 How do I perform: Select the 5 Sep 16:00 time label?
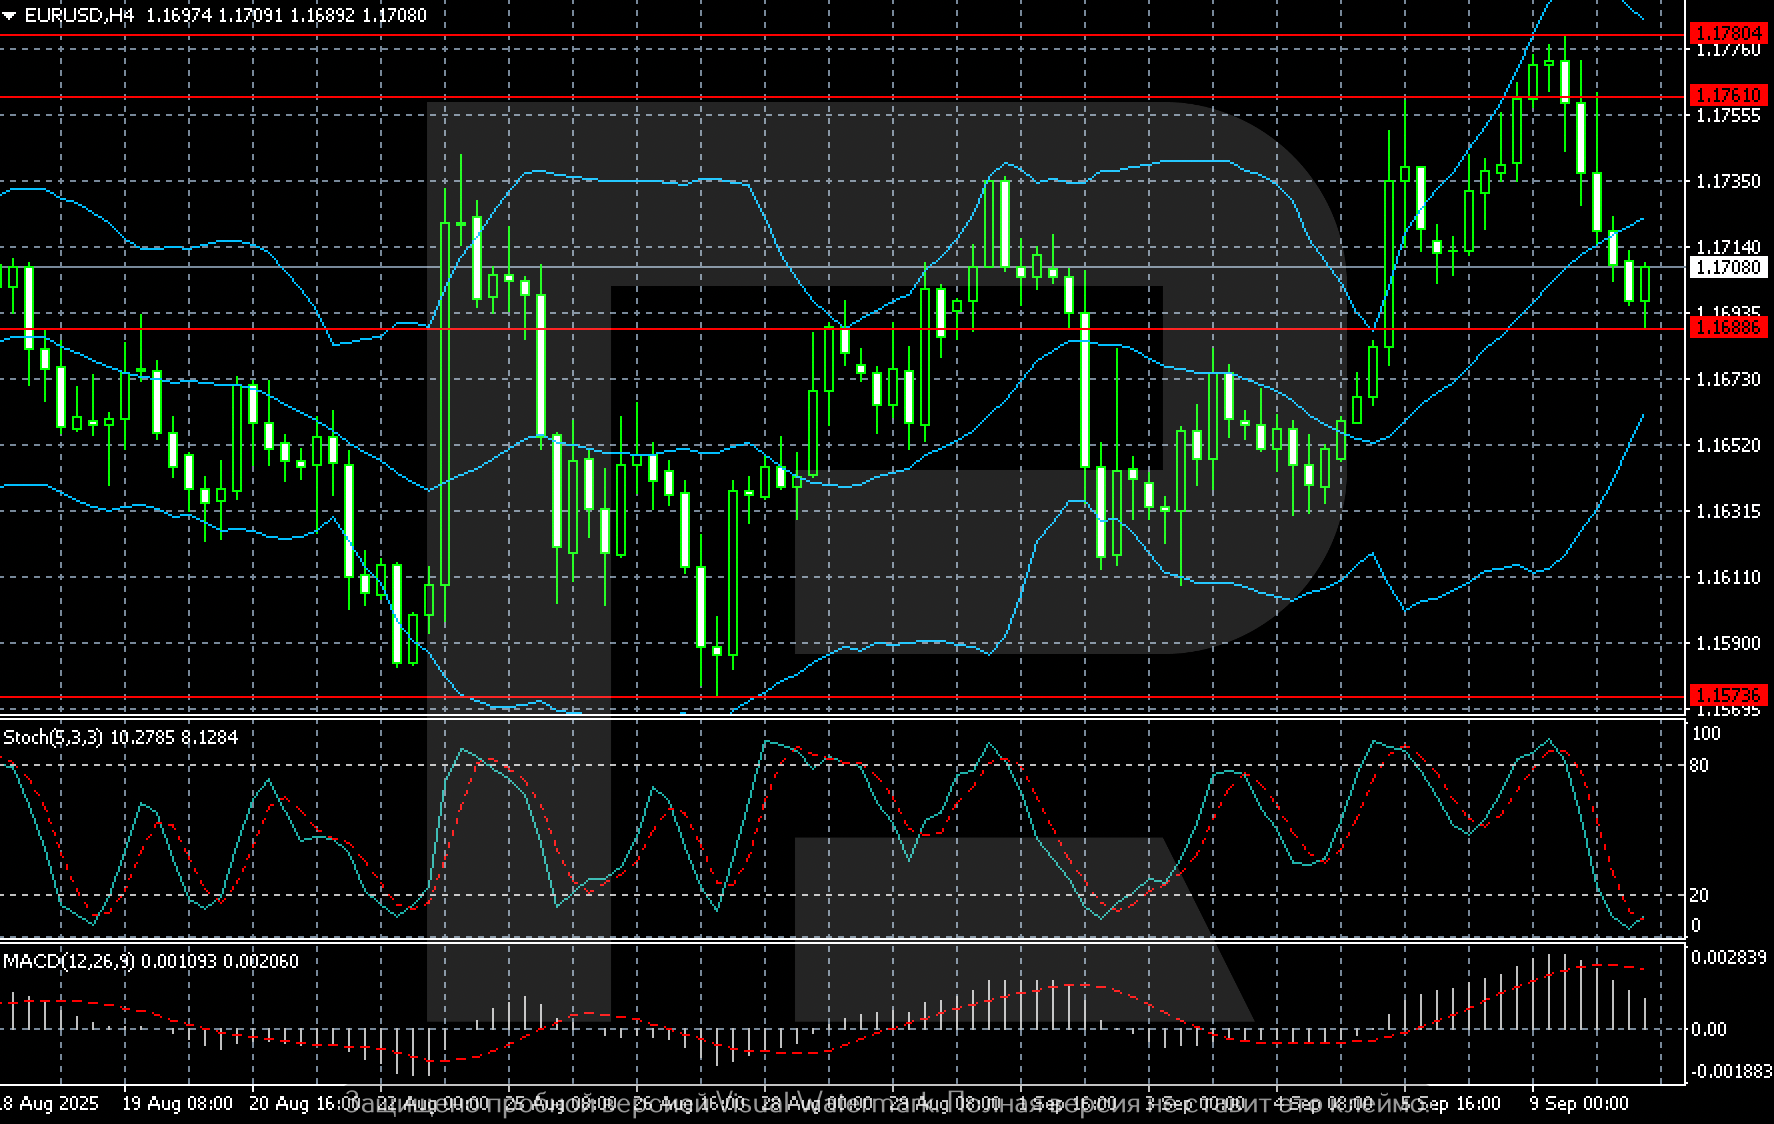pos(1451,1104)
